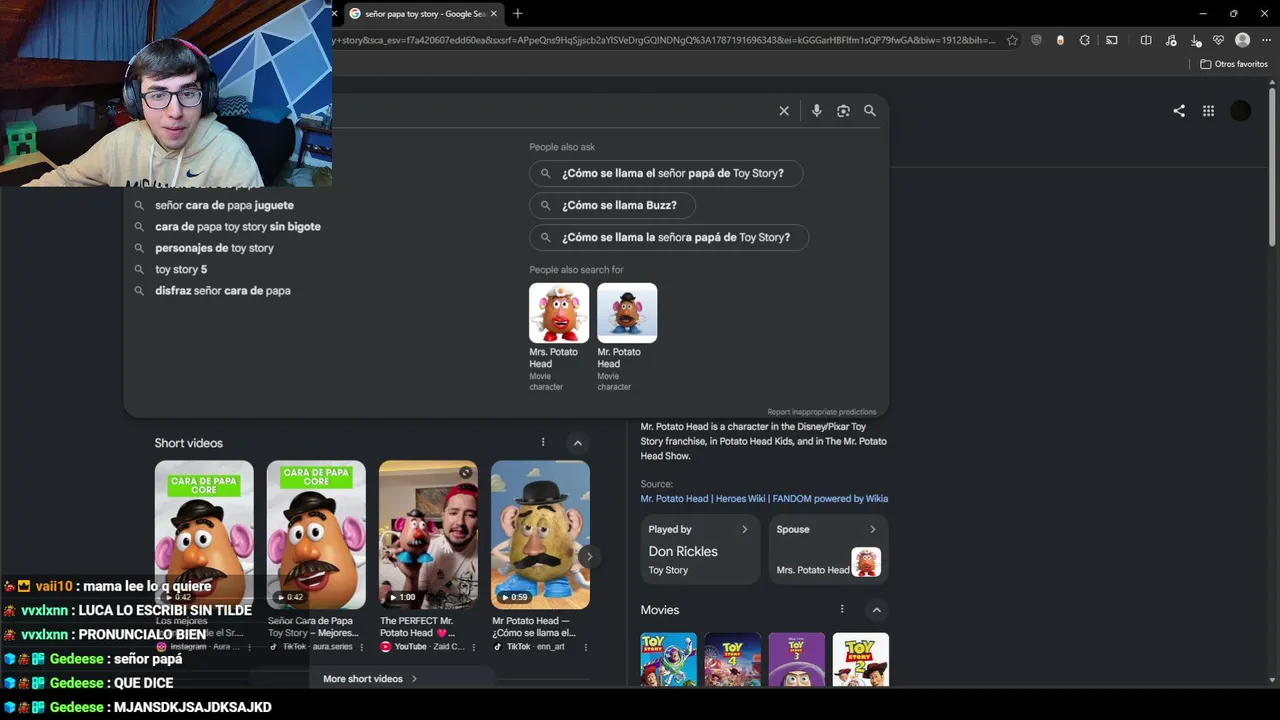Play The PERFECT Mr. Potato Head video
Screen dimensions: 1280x720
(428, 534)
